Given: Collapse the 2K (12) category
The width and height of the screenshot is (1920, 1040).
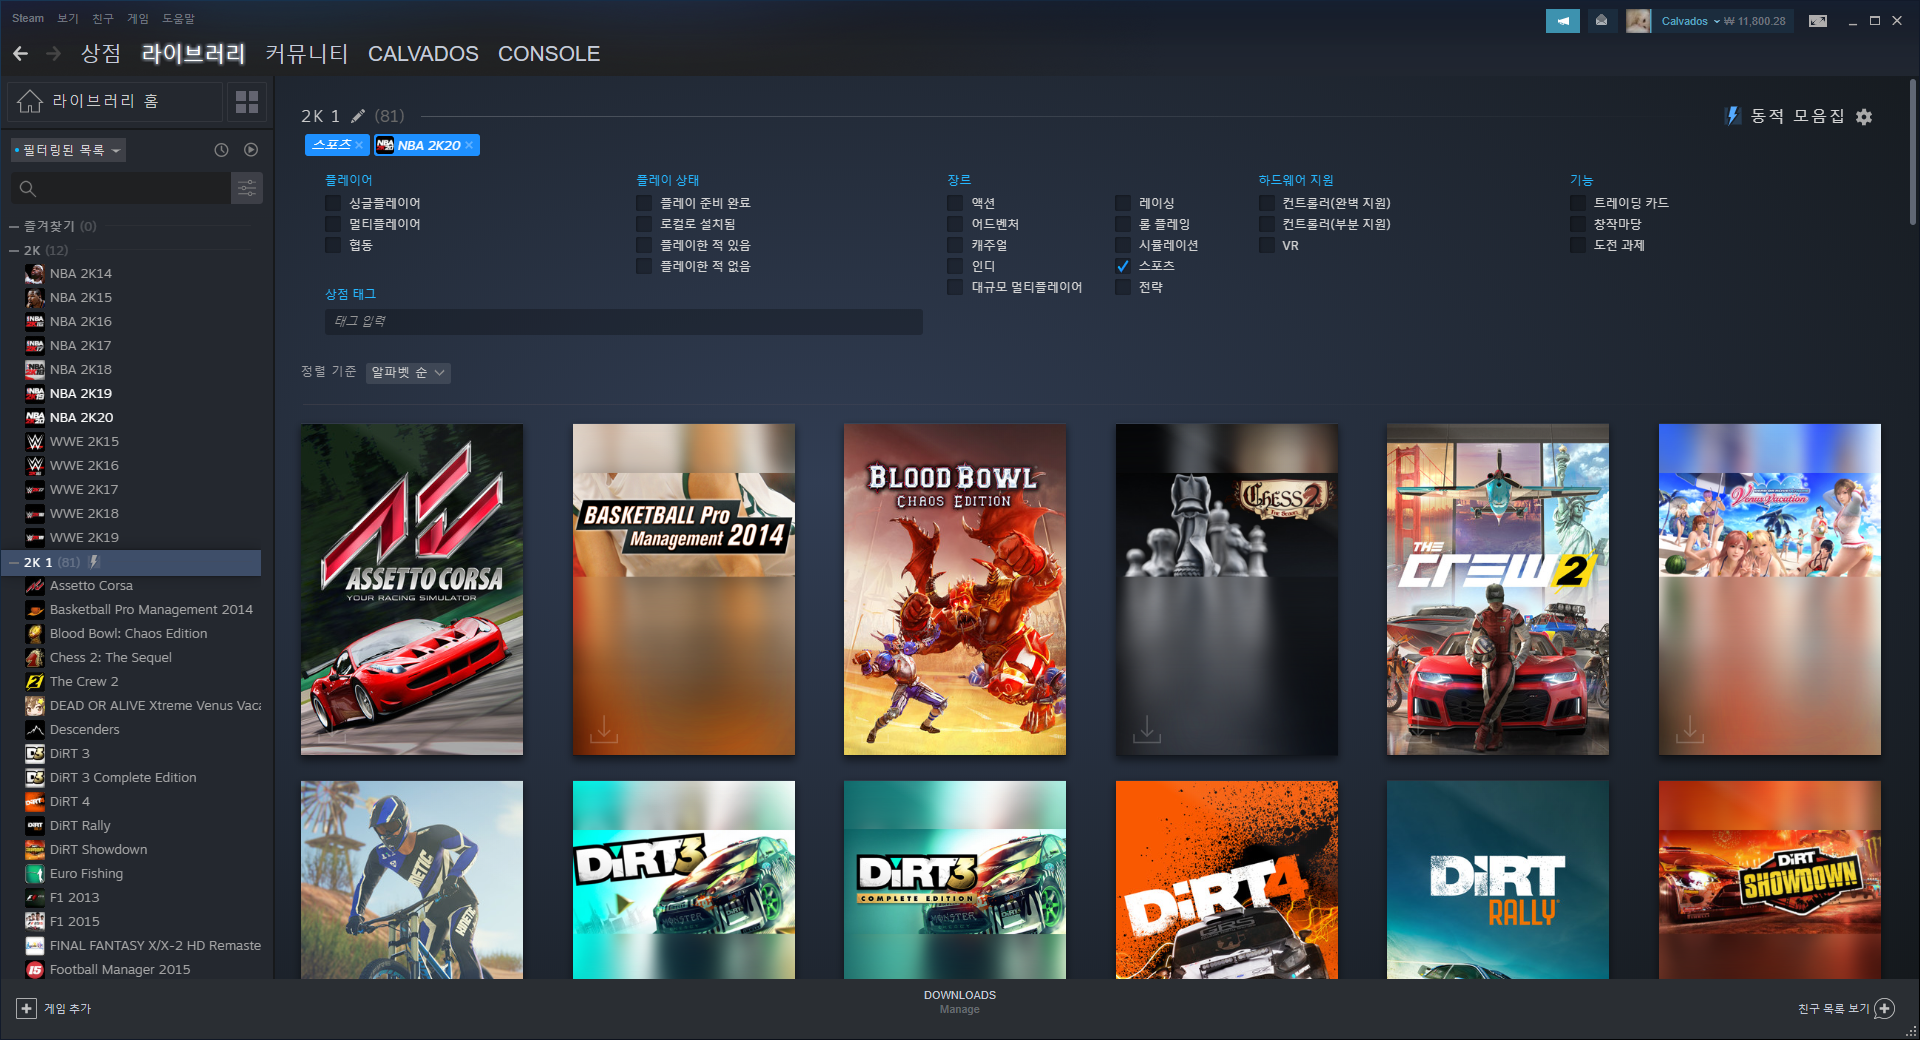Looking at the screenshot, I should tap(14, 251).
